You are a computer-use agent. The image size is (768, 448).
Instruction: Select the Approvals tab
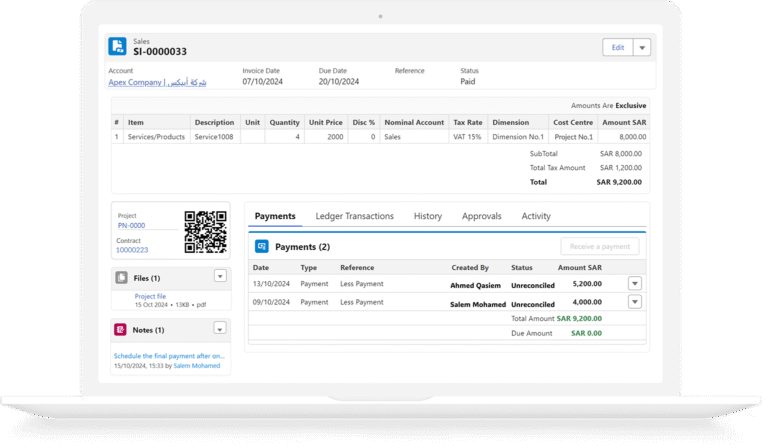click(481, 216)
